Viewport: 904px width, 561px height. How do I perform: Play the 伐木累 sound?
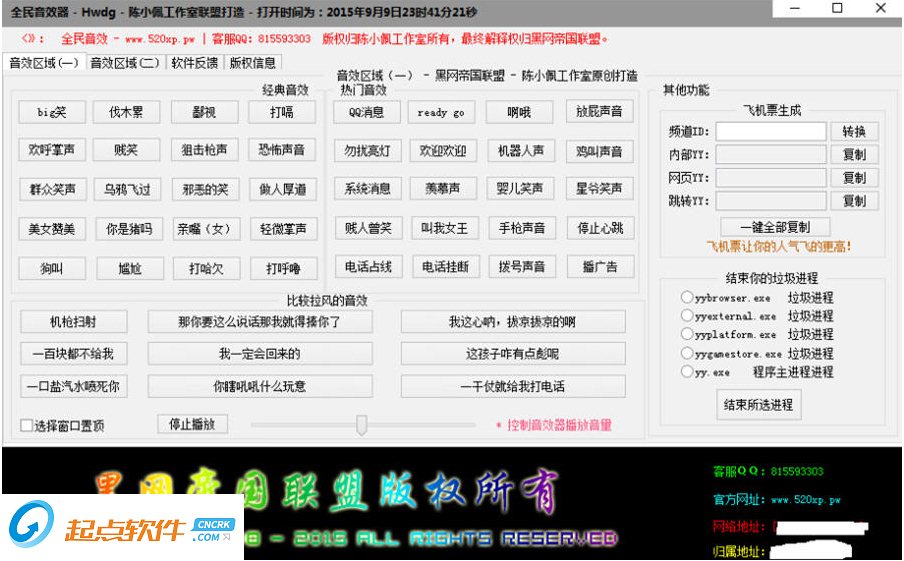[126, 112]
